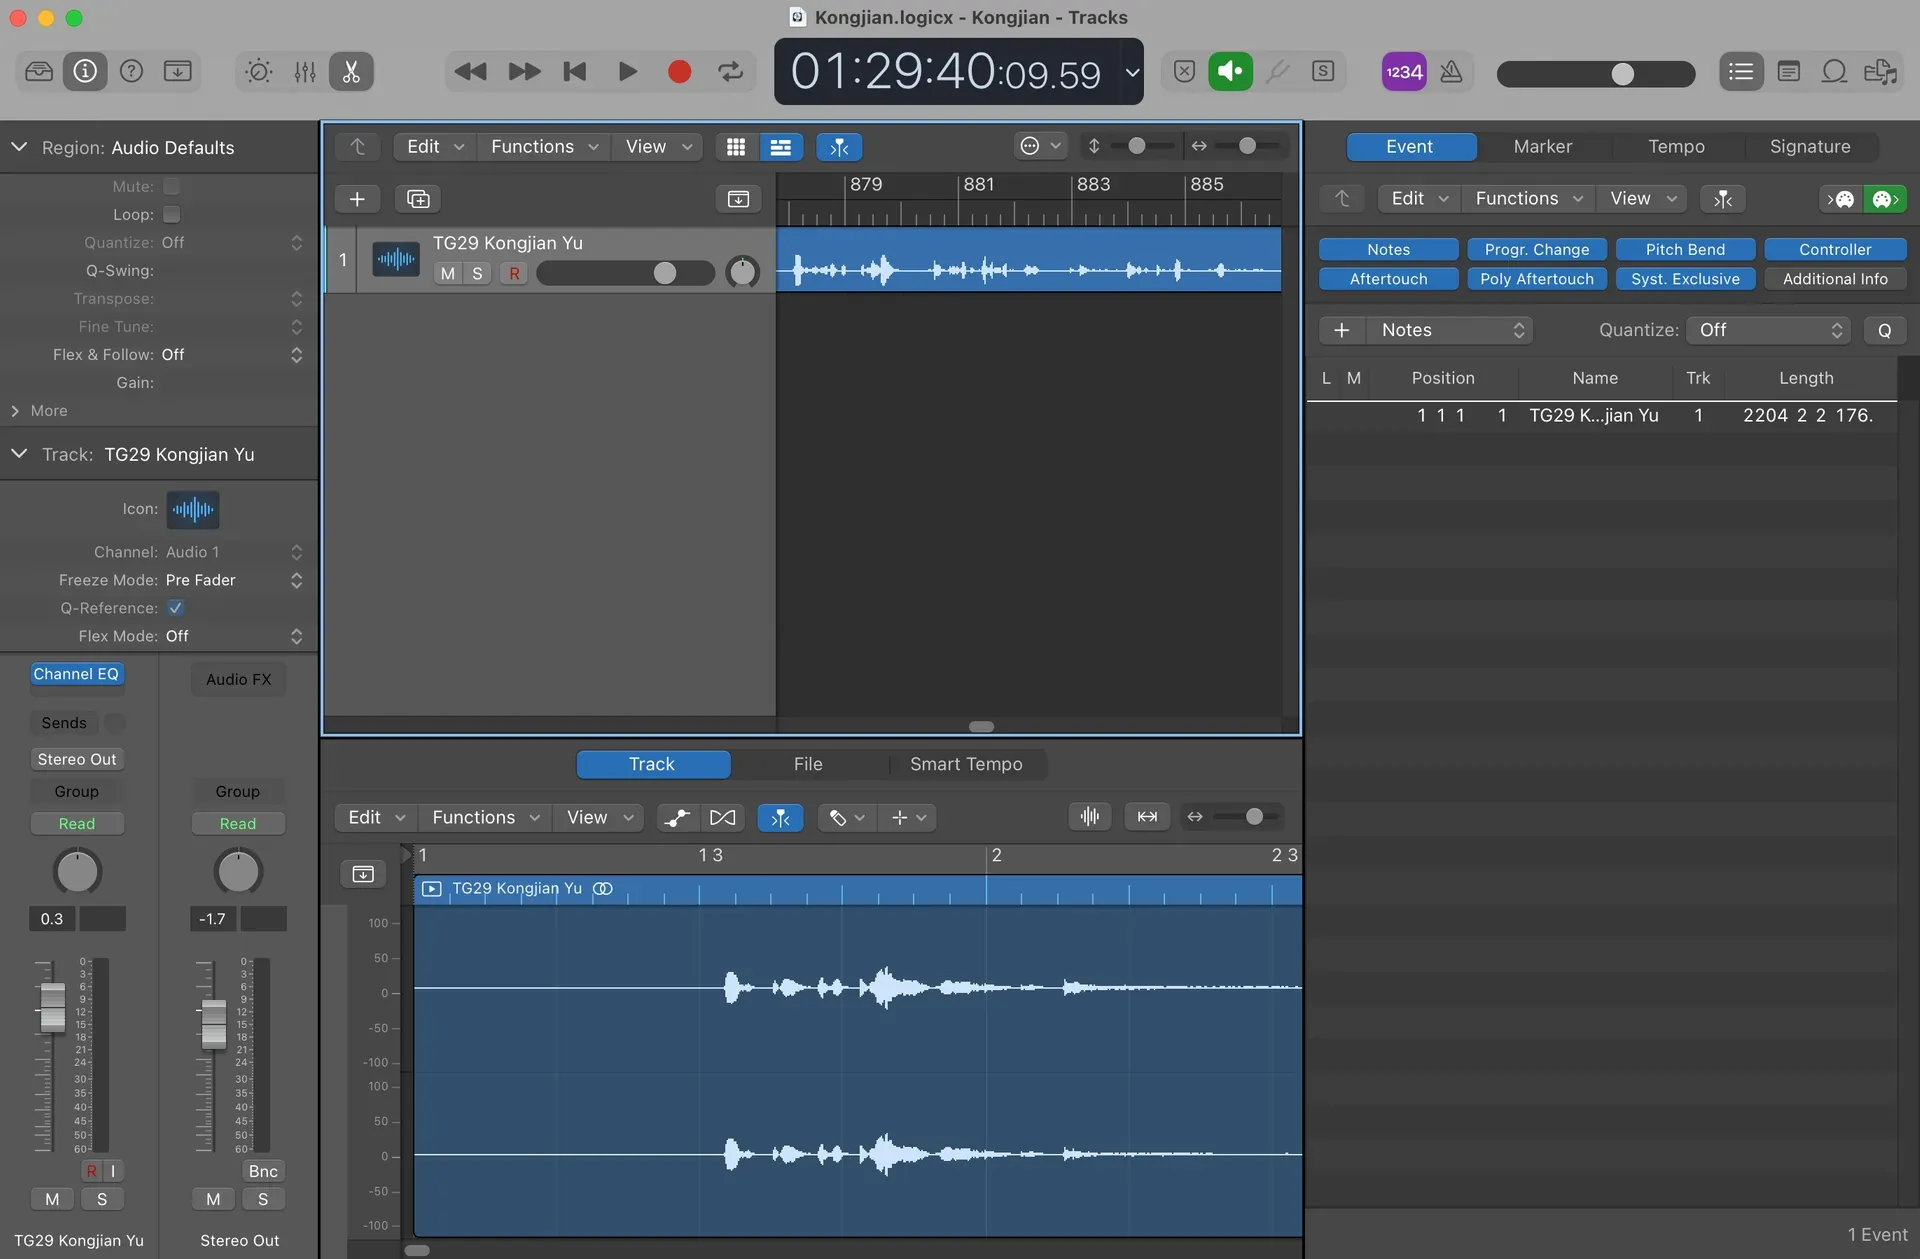Click the Duplicate Track icon
The height and width of the screenshot is (1259, 1920).
tap(418, 199)
